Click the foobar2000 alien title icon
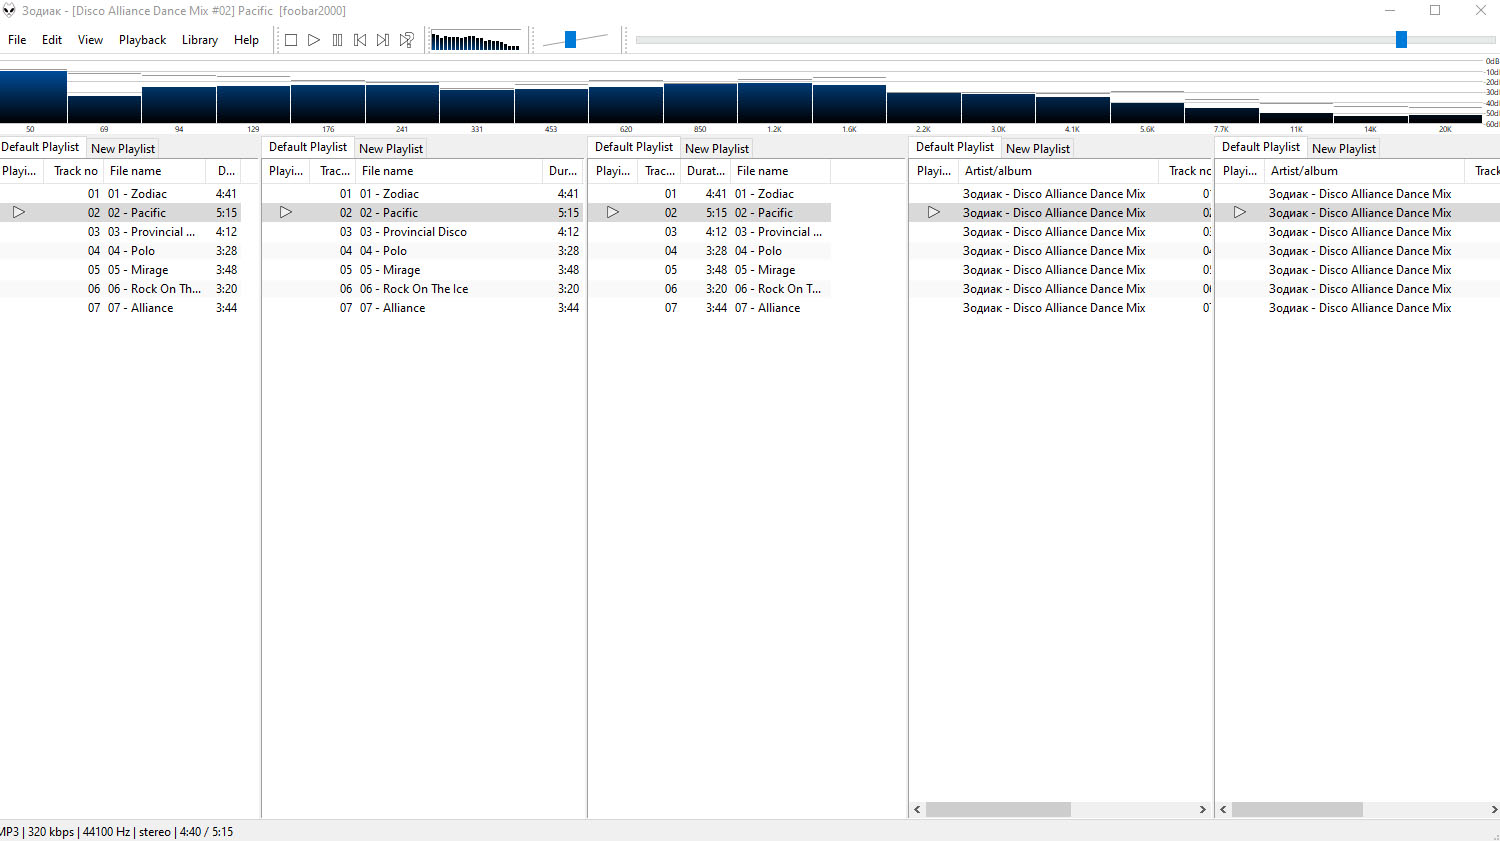 9,11
